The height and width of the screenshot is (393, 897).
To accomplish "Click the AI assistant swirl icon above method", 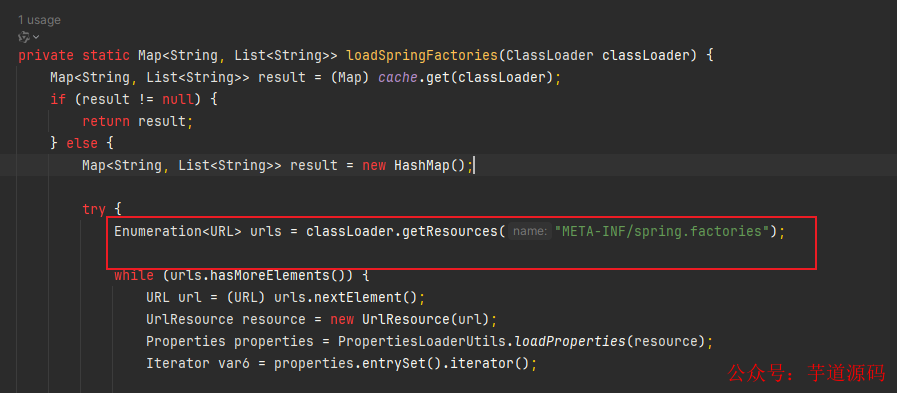I will 23,37.
